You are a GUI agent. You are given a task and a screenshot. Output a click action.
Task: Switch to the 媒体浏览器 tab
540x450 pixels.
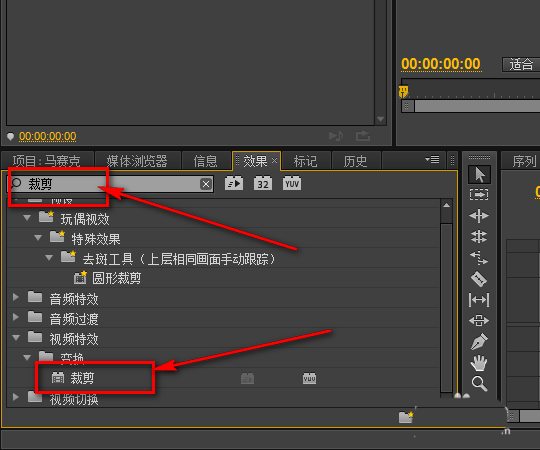[x=137, y=161]
